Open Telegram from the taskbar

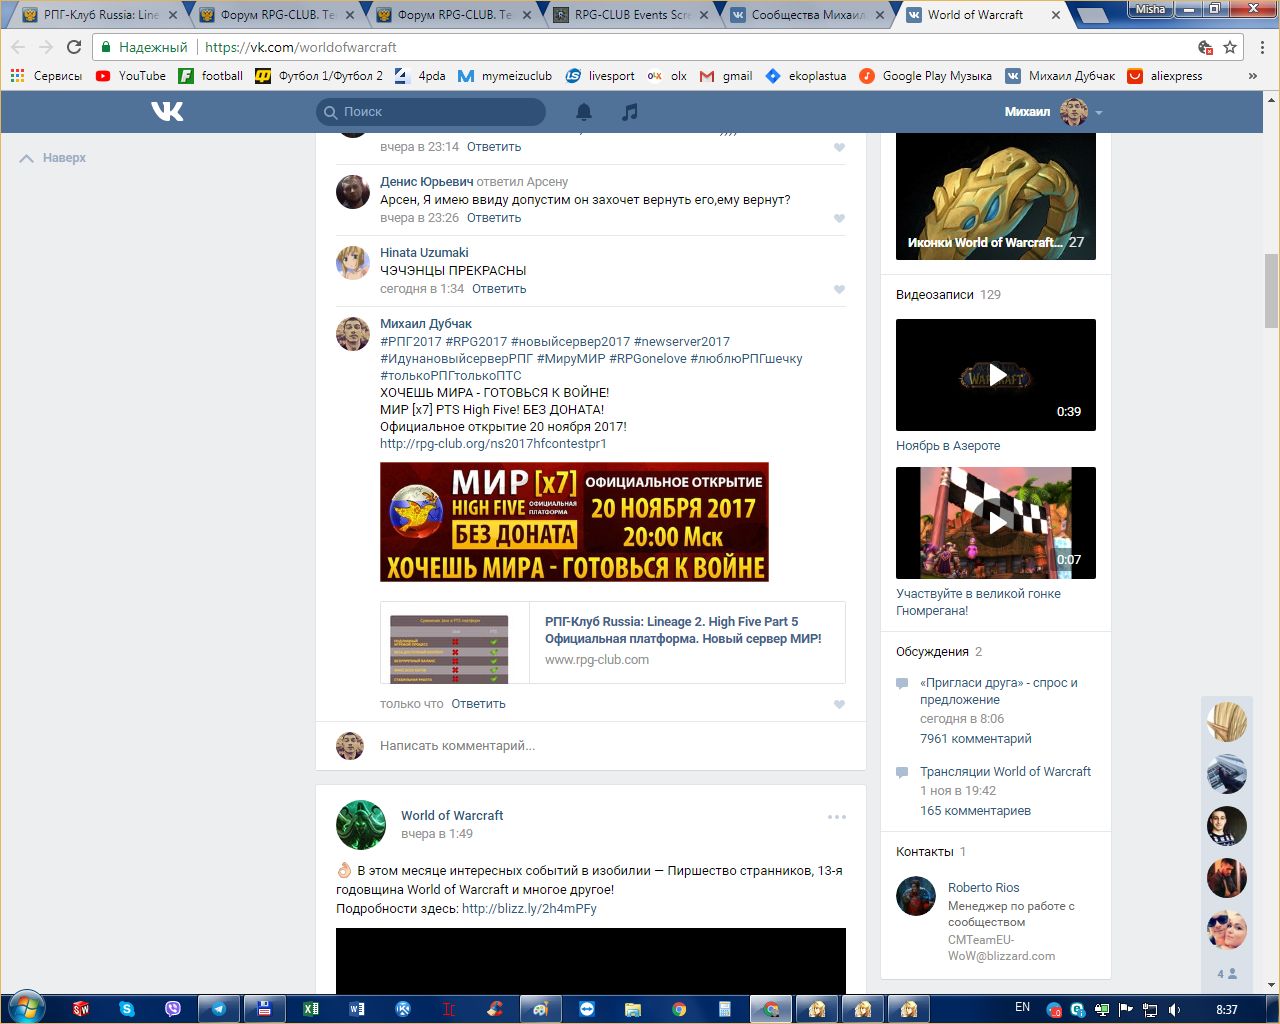coord(218,1009)
